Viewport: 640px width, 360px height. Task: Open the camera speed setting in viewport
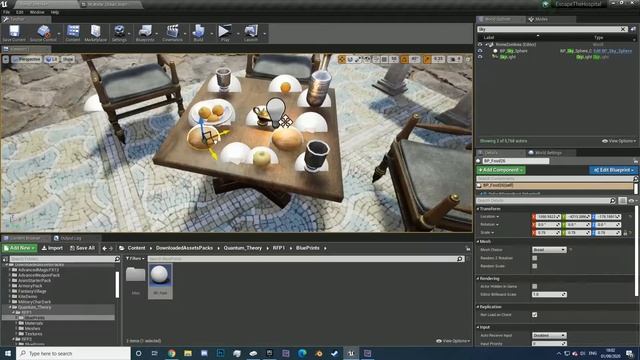(454, 60)
